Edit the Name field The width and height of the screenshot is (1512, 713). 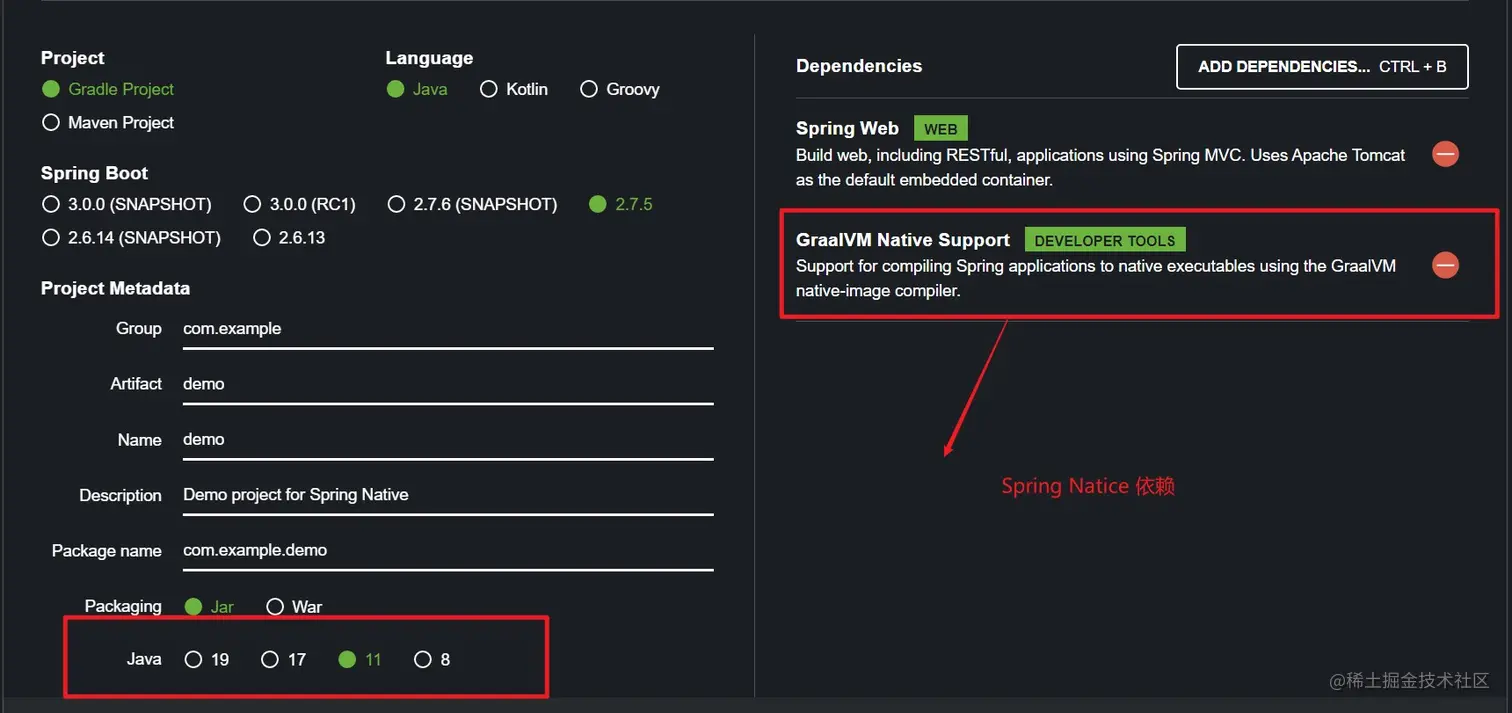[x=448, y=439]
